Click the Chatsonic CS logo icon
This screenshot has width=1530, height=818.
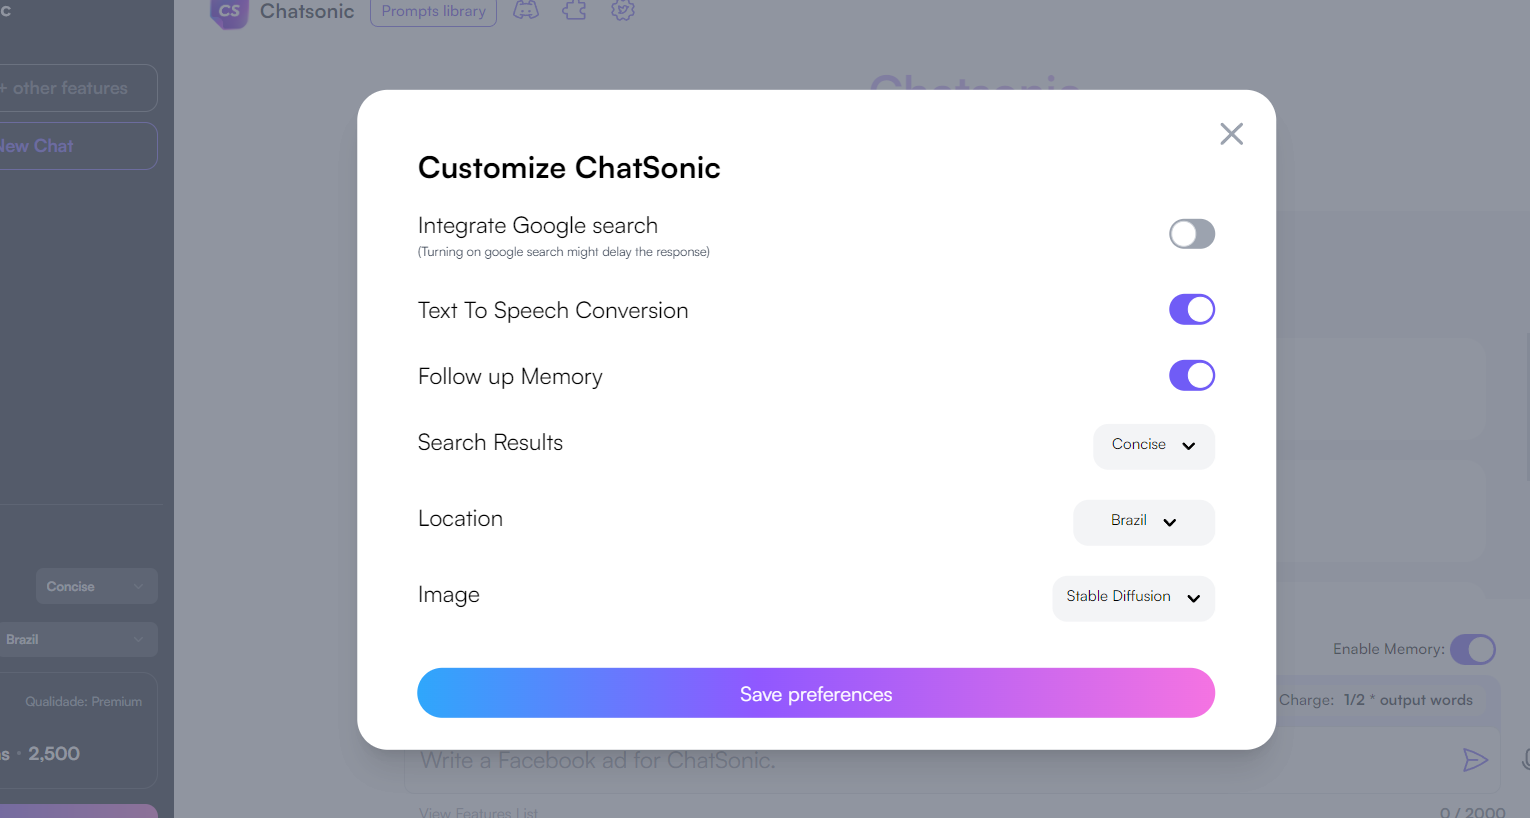[x=229, y=12]
